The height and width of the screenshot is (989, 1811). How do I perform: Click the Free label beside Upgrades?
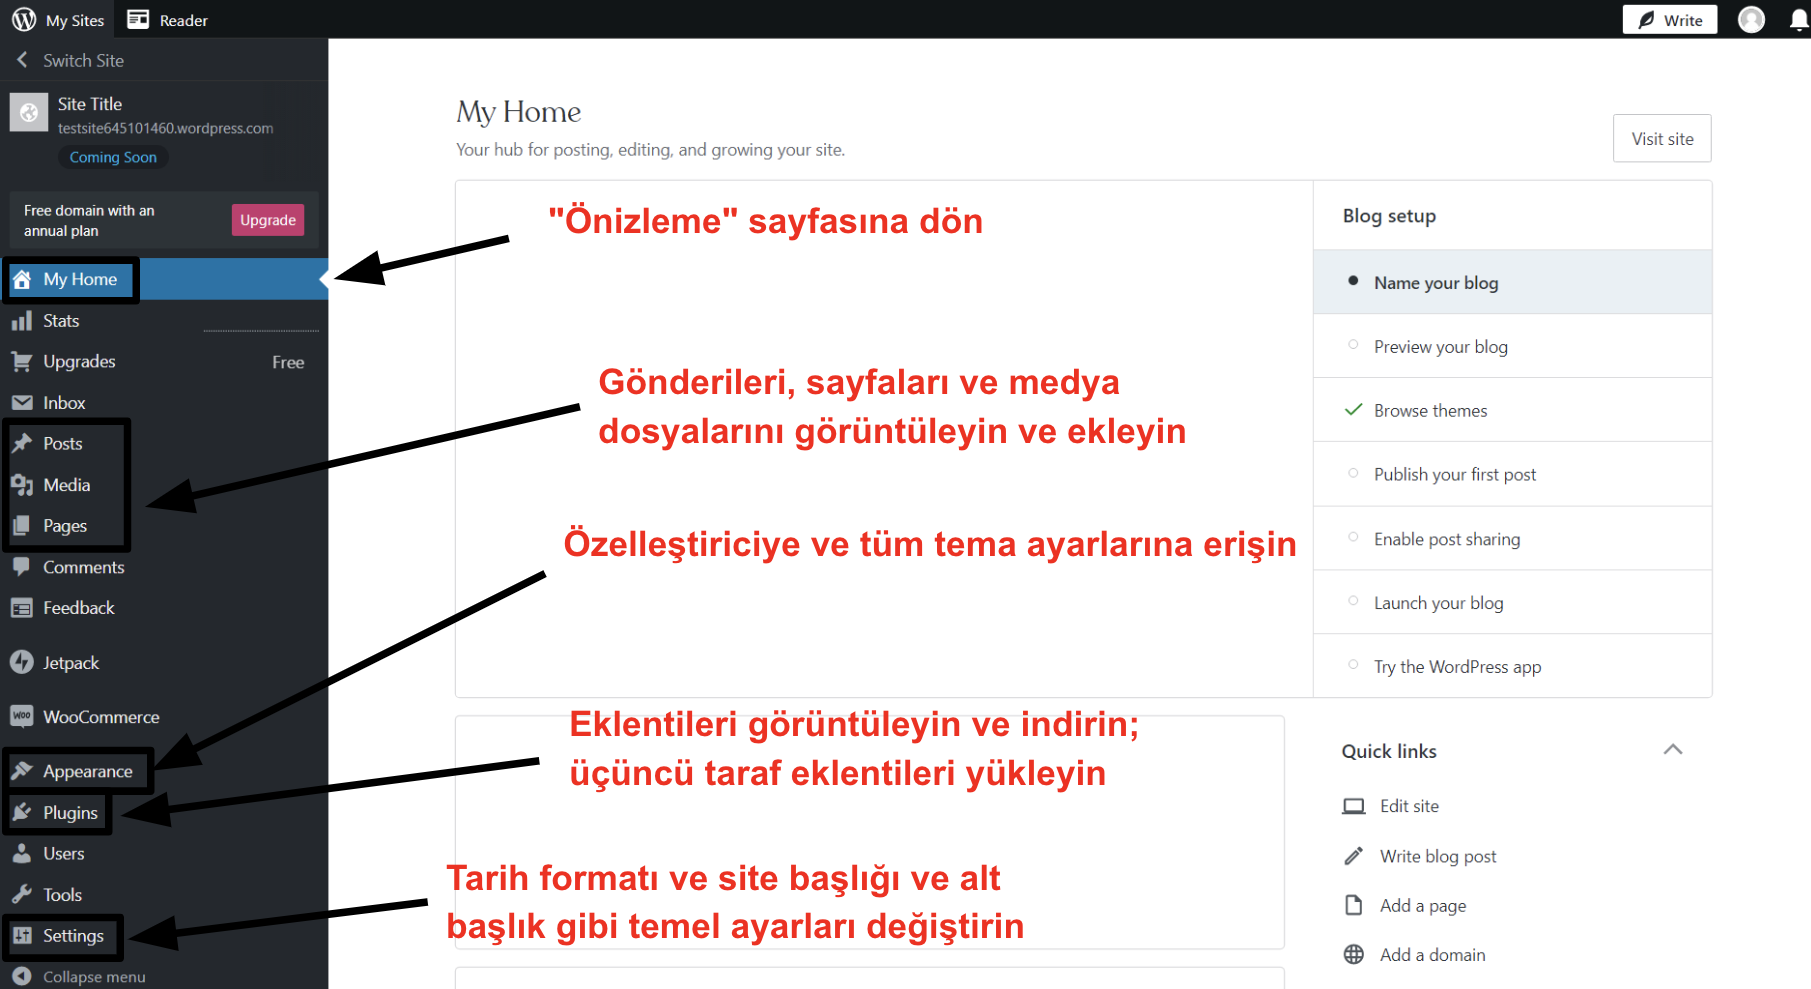[x=288, y=362]
